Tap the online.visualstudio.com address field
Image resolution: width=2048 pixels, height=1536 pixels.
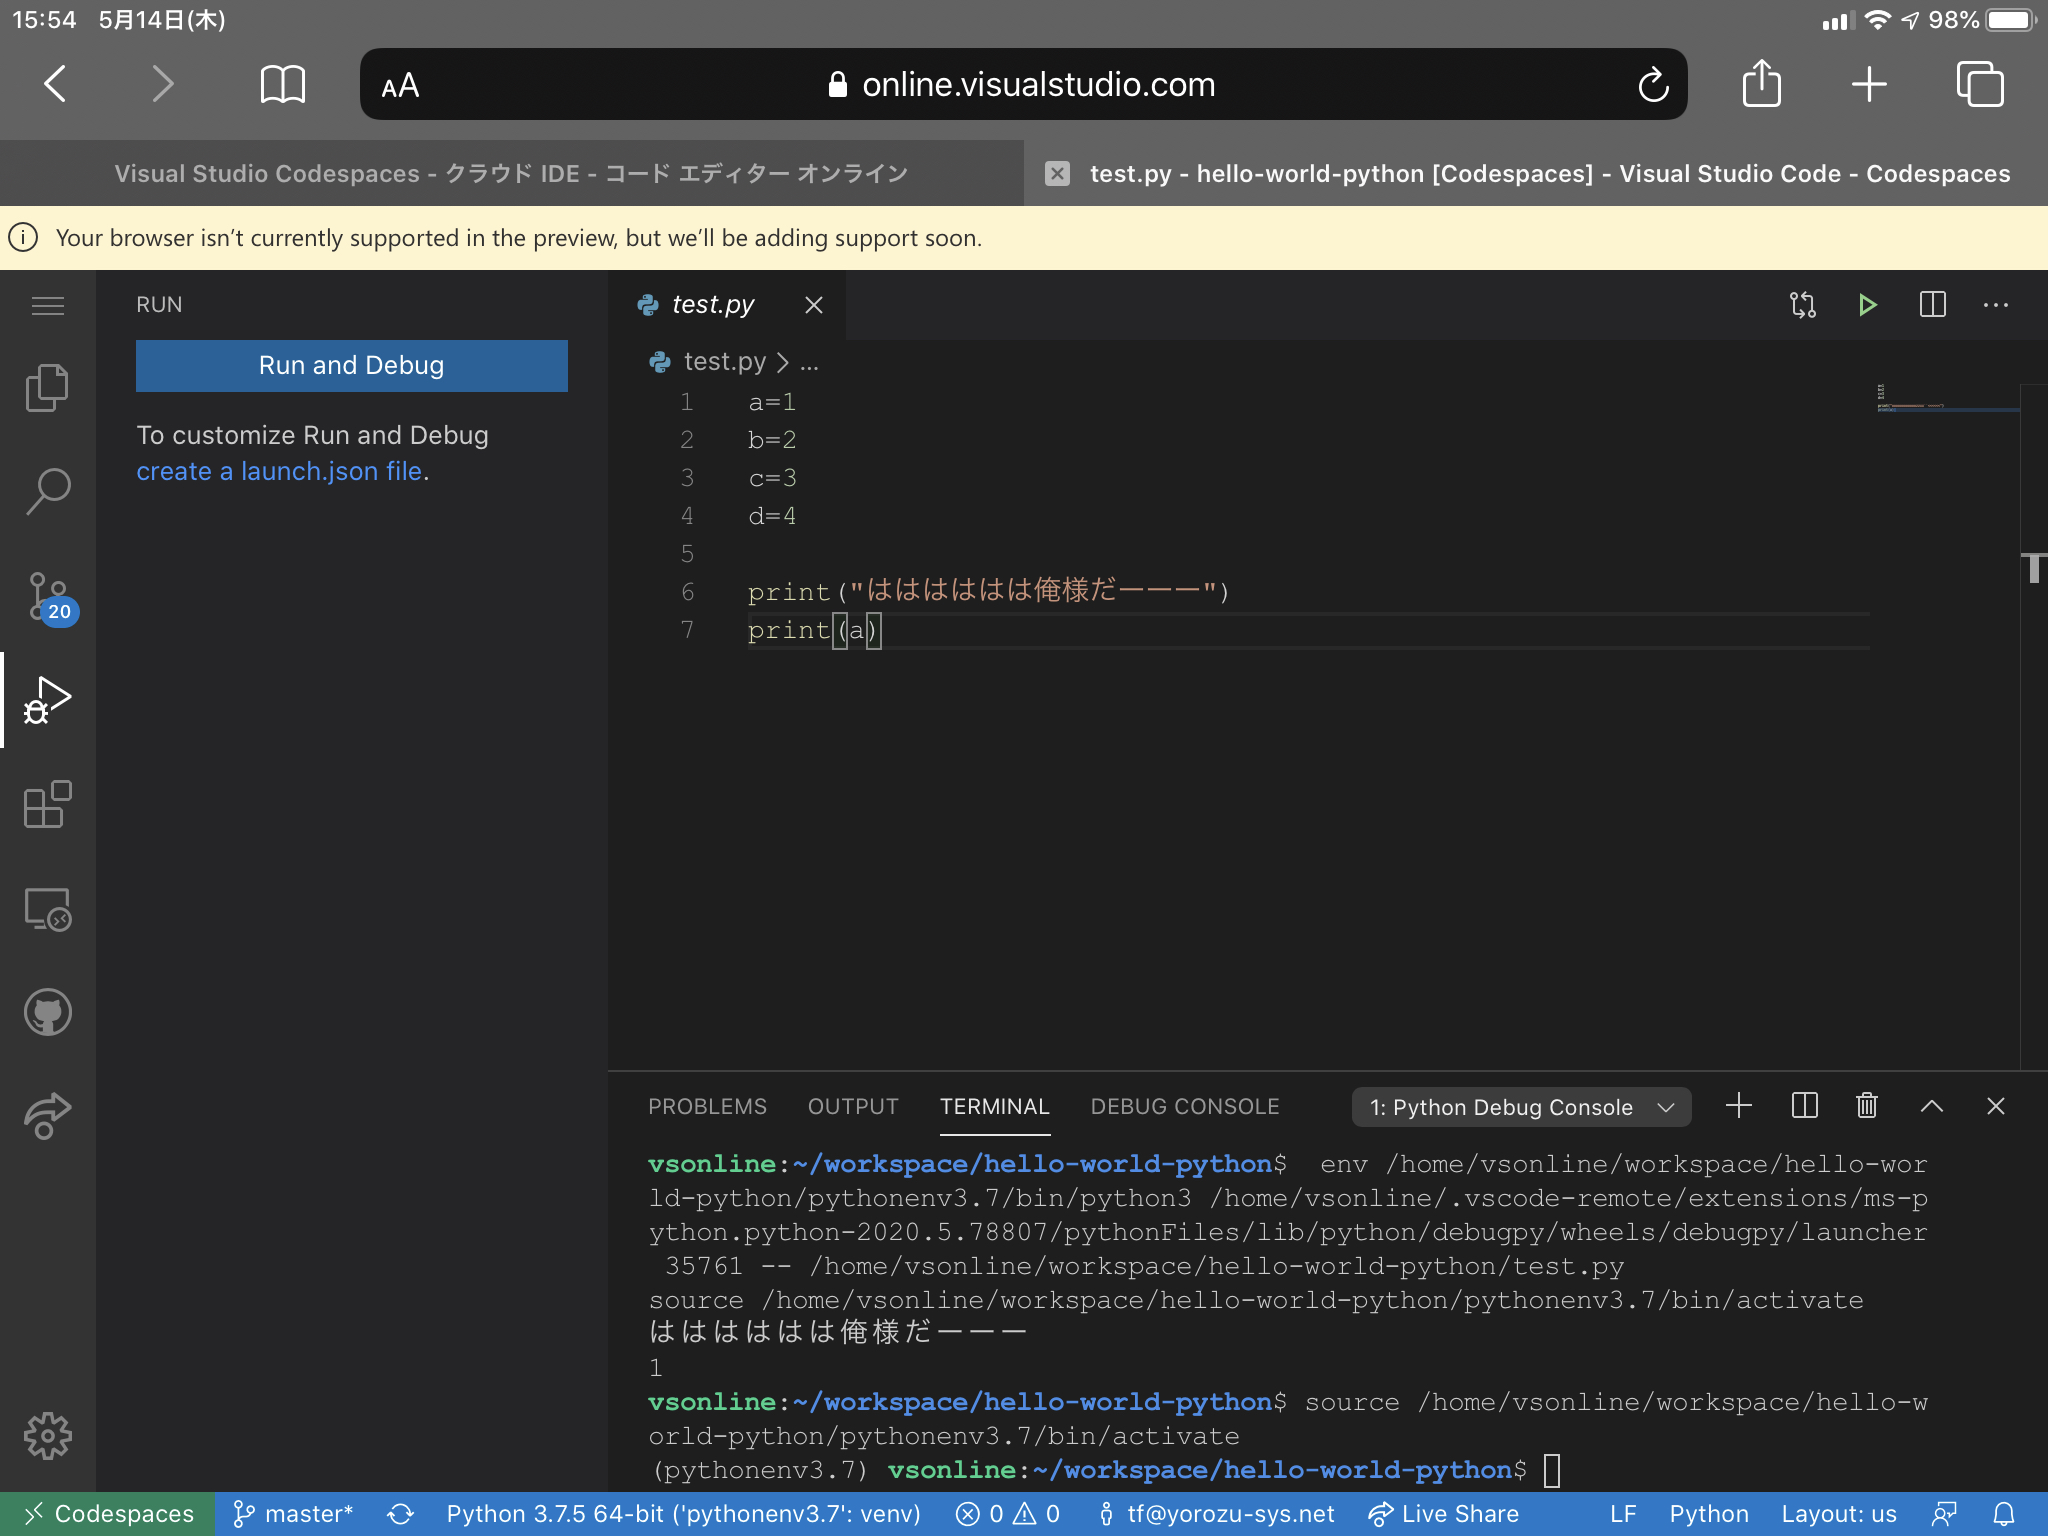tap(1023, 84)
